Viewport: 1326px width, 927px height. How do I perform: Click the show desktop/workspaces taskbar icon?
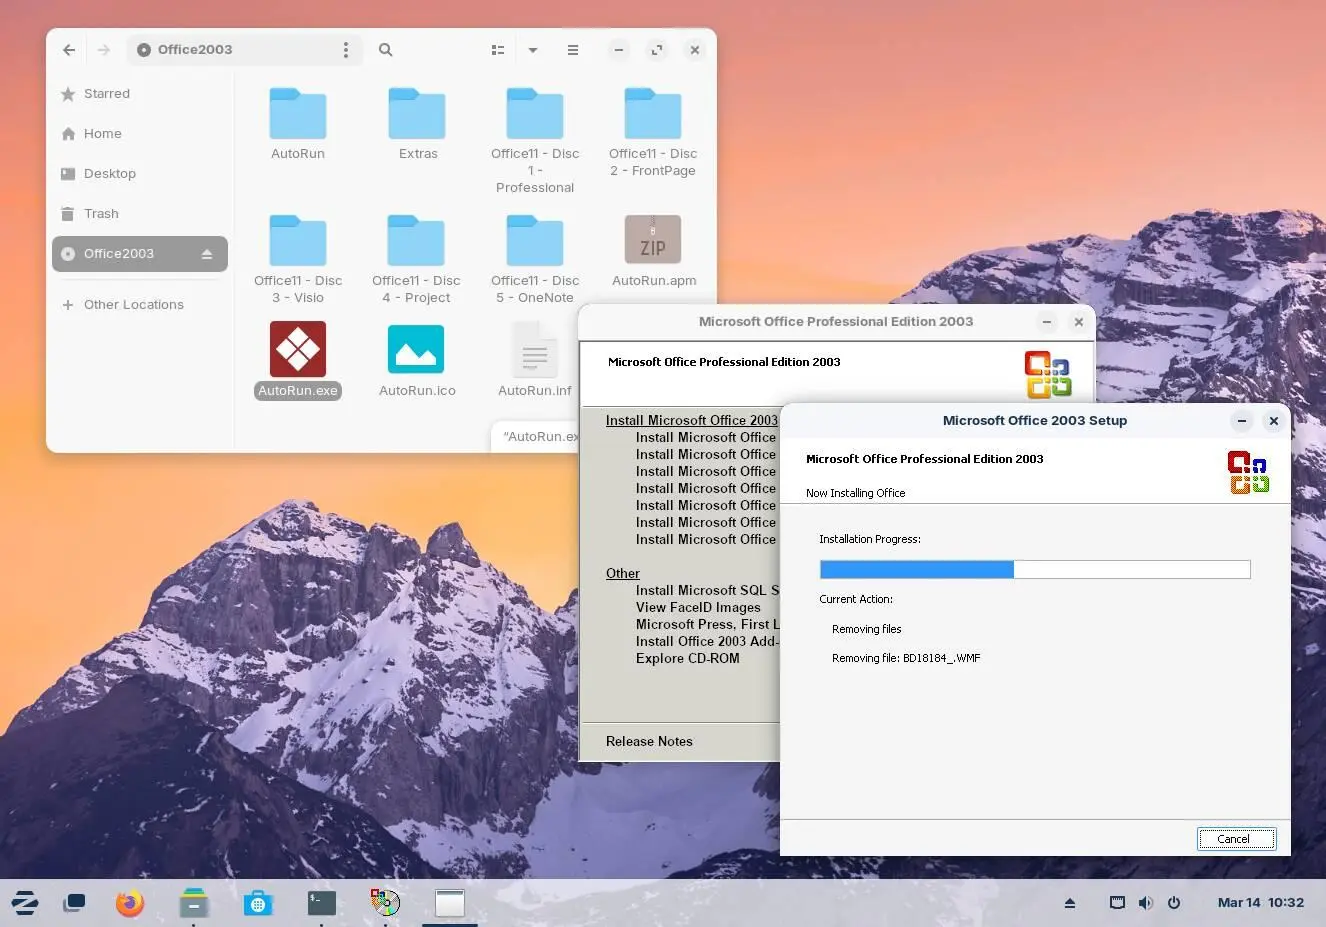(75, 904)
